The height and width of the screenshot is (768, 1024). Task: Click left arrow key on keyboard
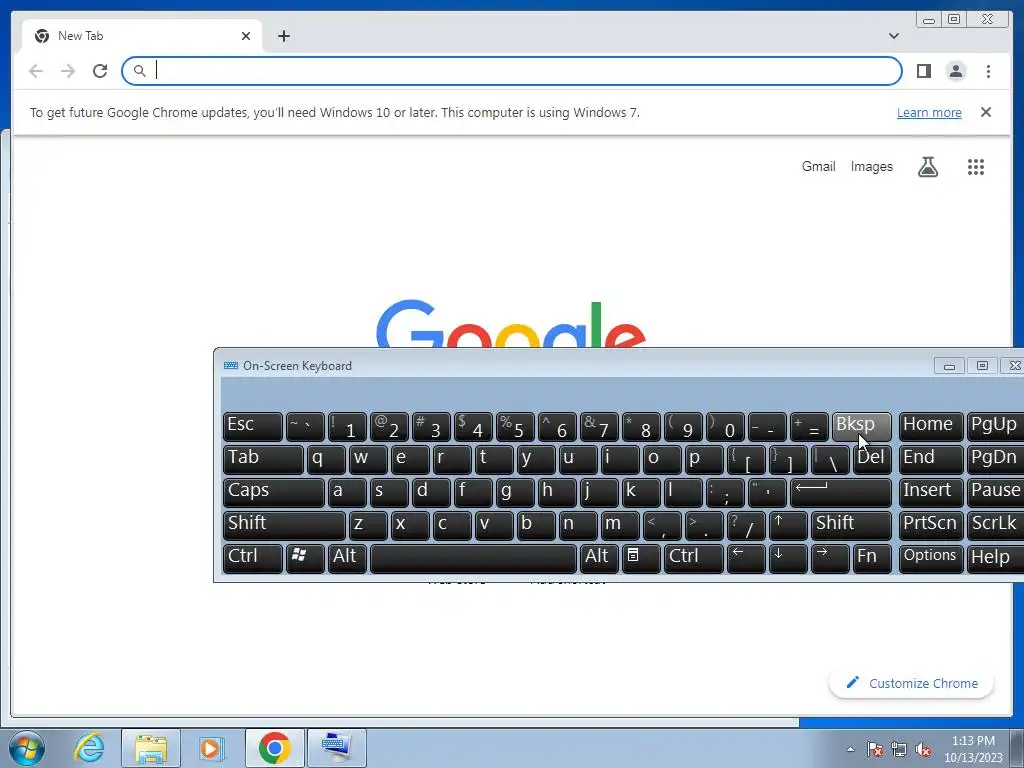(x=745, y=559)
